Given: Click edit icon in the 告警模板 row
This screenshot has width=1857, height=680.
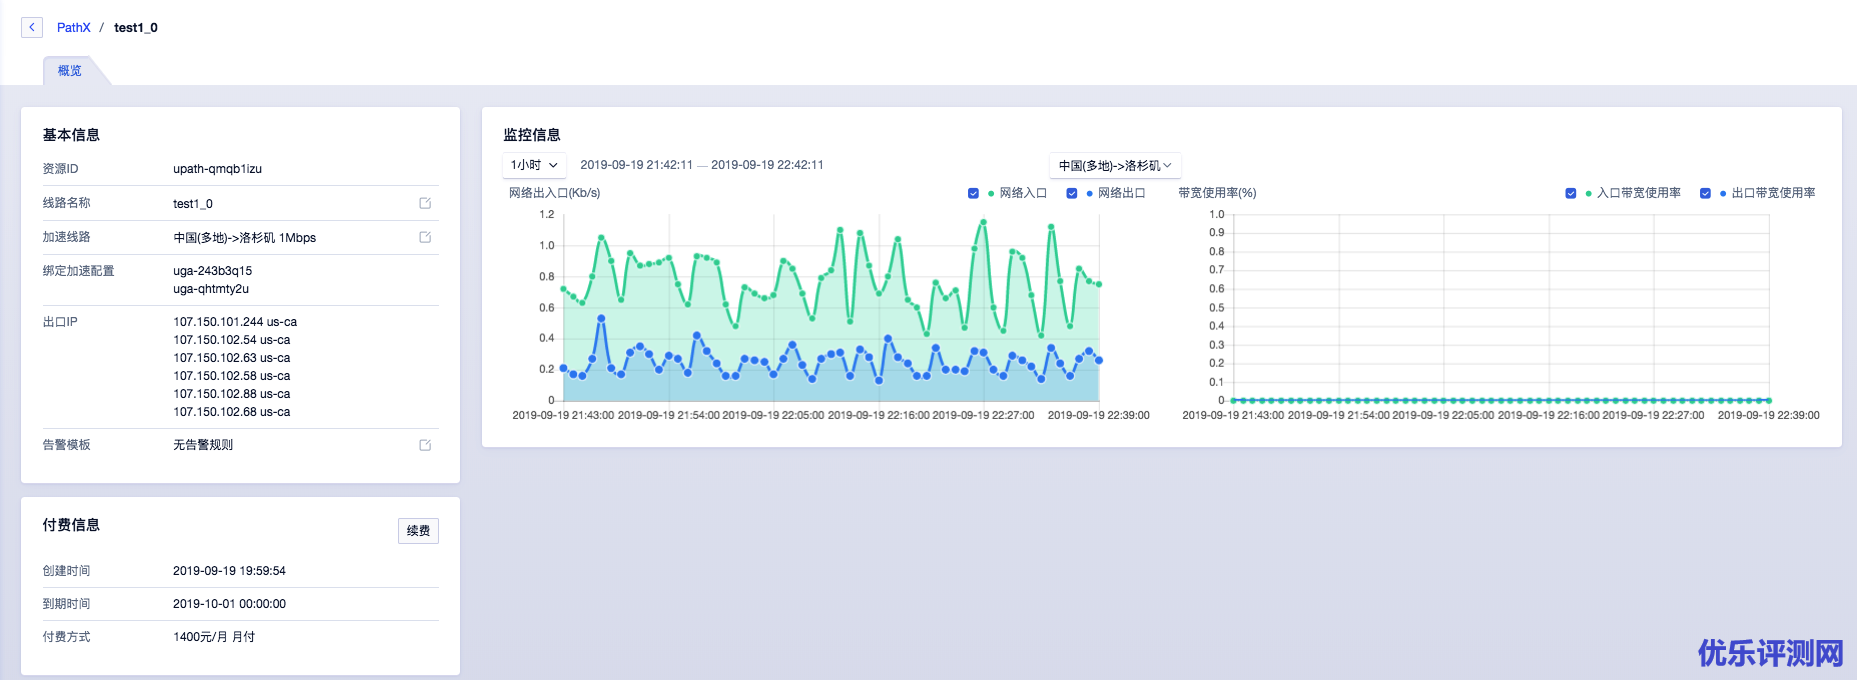Looking at the screenshot, I should [x=425, y=445].
